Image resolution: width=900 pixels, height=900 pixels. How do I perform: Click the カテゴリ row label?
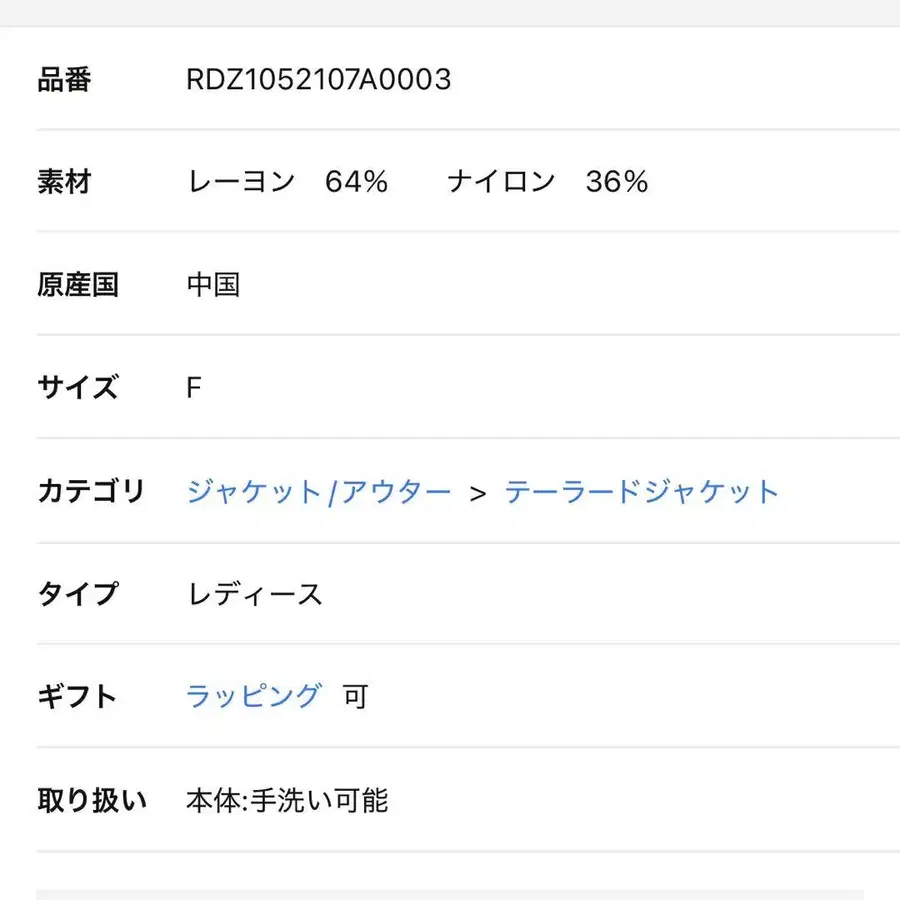pyautogui.click(x=91, y=492)
